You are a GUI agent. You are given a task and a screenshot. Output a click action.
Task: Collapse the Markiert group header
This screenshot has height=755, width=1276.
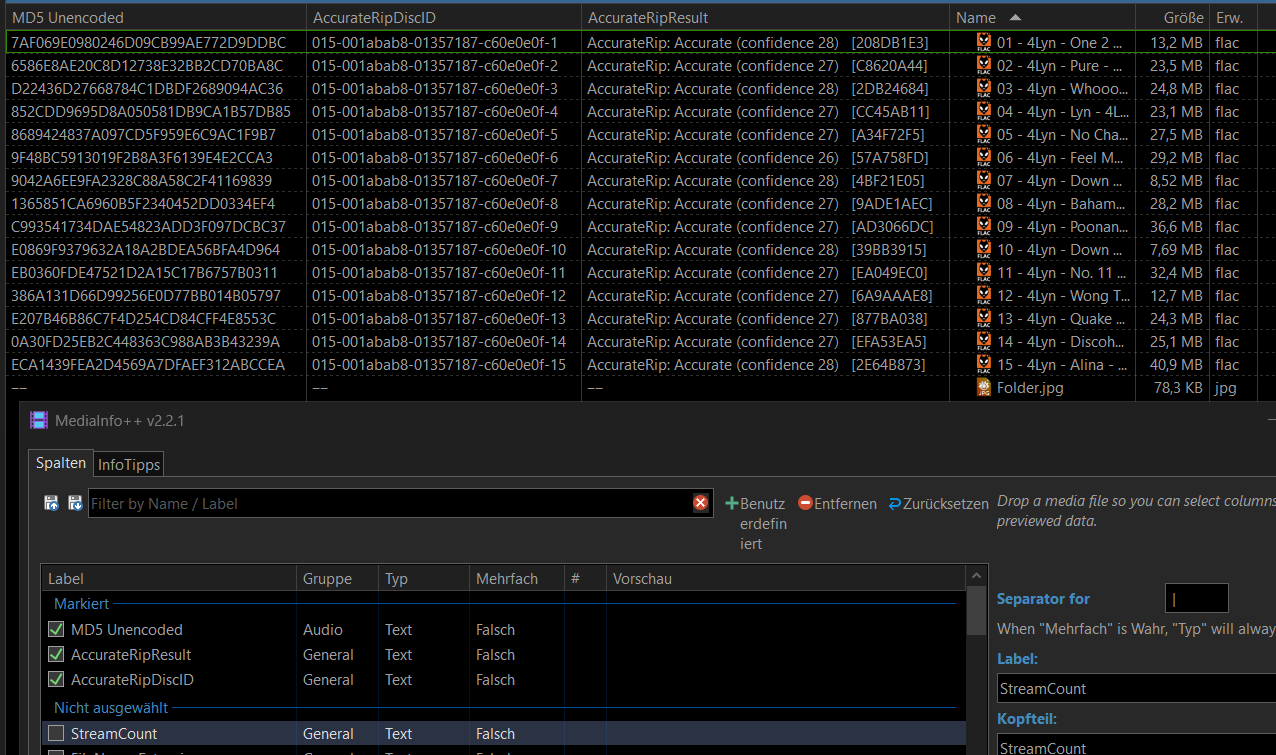coord(81,604)
